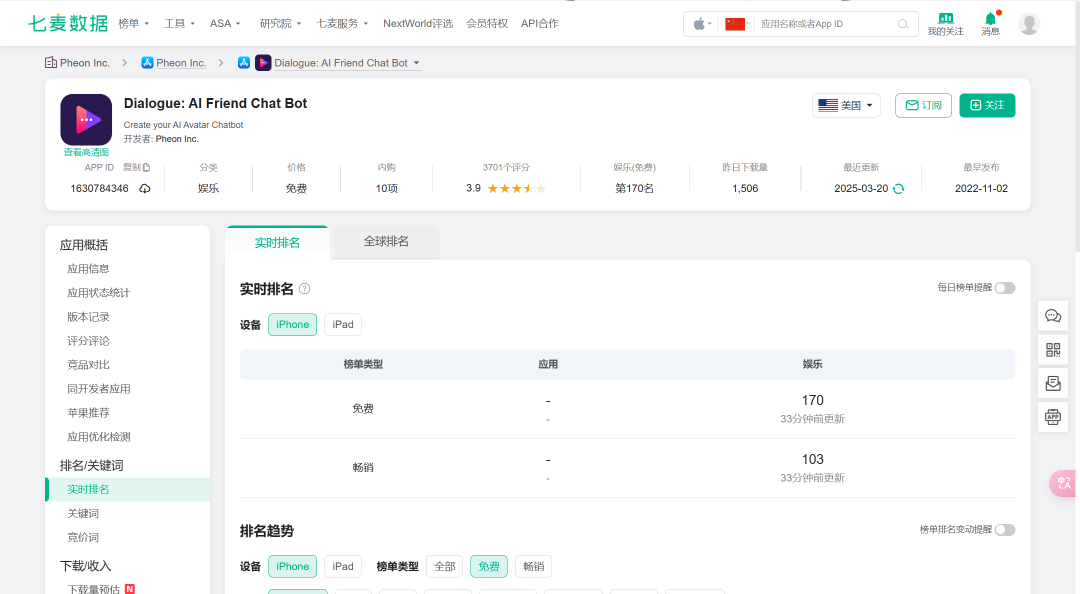Viewport: 1080px width, 594px height.
Task: Click the 畅销 rank value 103
Action: pos(812,460)
